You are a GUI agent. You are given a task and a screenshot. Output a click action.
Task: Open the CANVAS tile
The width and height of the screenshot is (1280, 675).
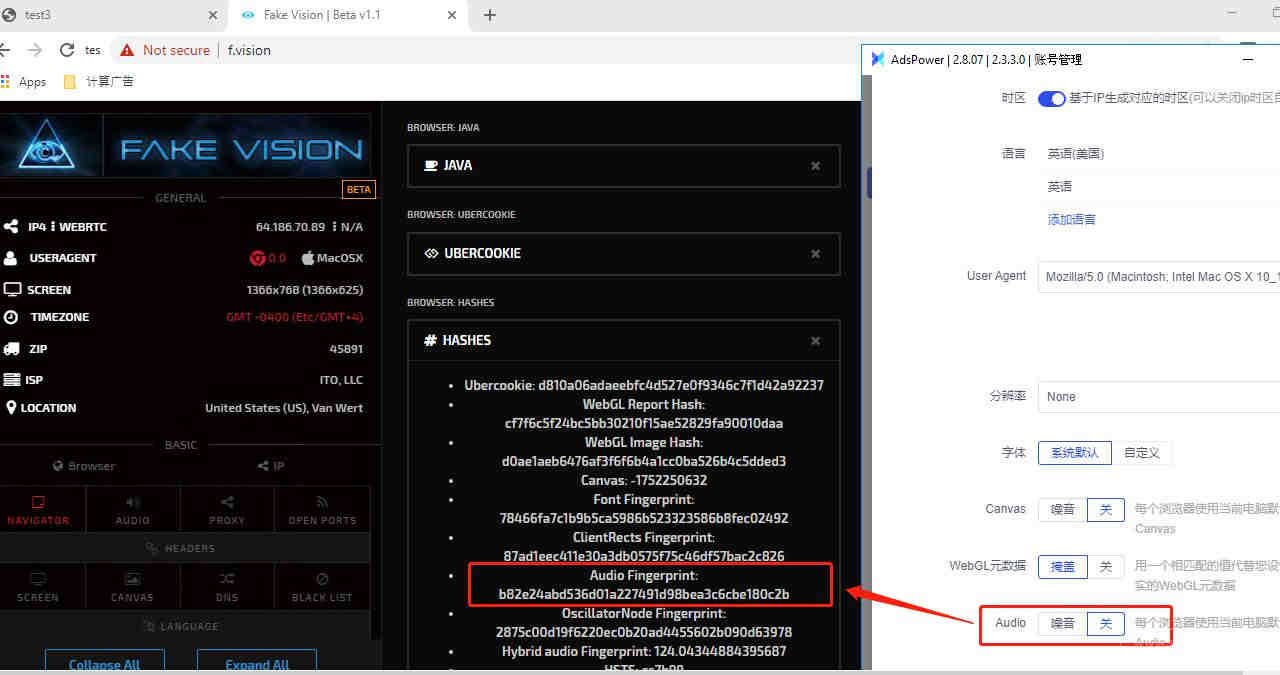point(132,587)
